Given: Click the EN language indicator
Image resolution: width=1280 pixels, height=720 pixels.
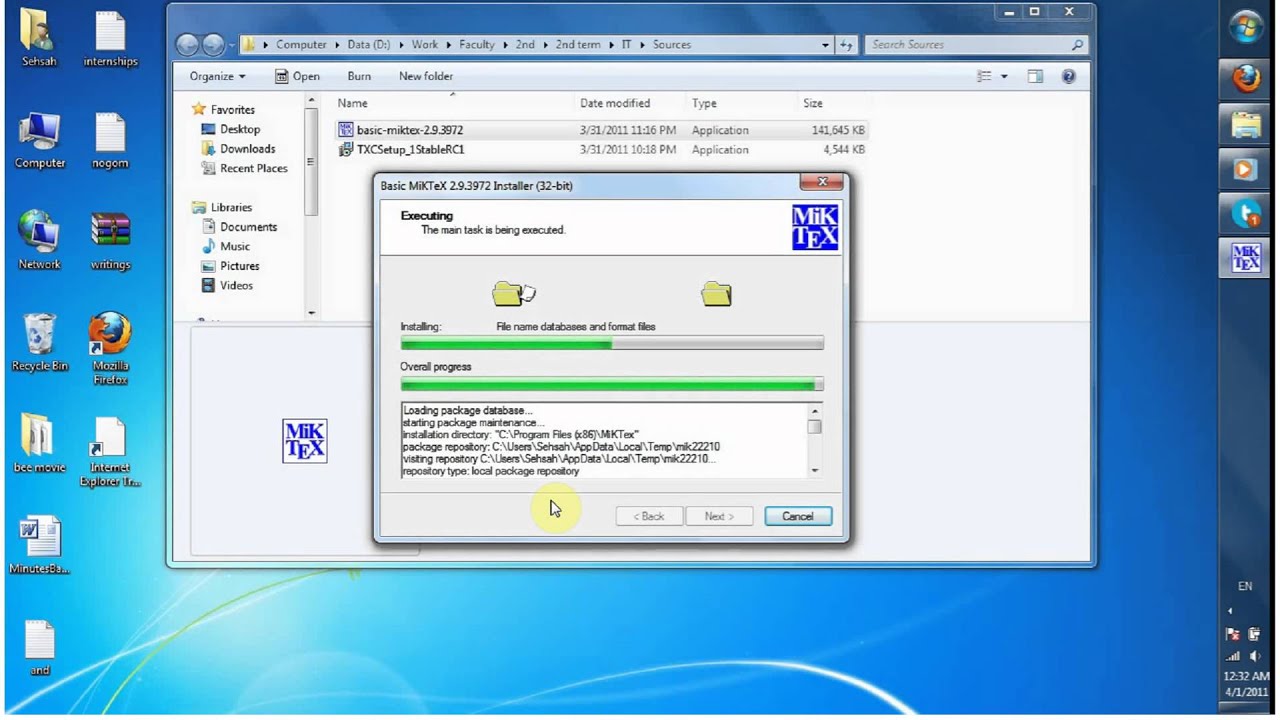Looking at the screenshot, I should pyautogui.click(x=1245, y=587).
